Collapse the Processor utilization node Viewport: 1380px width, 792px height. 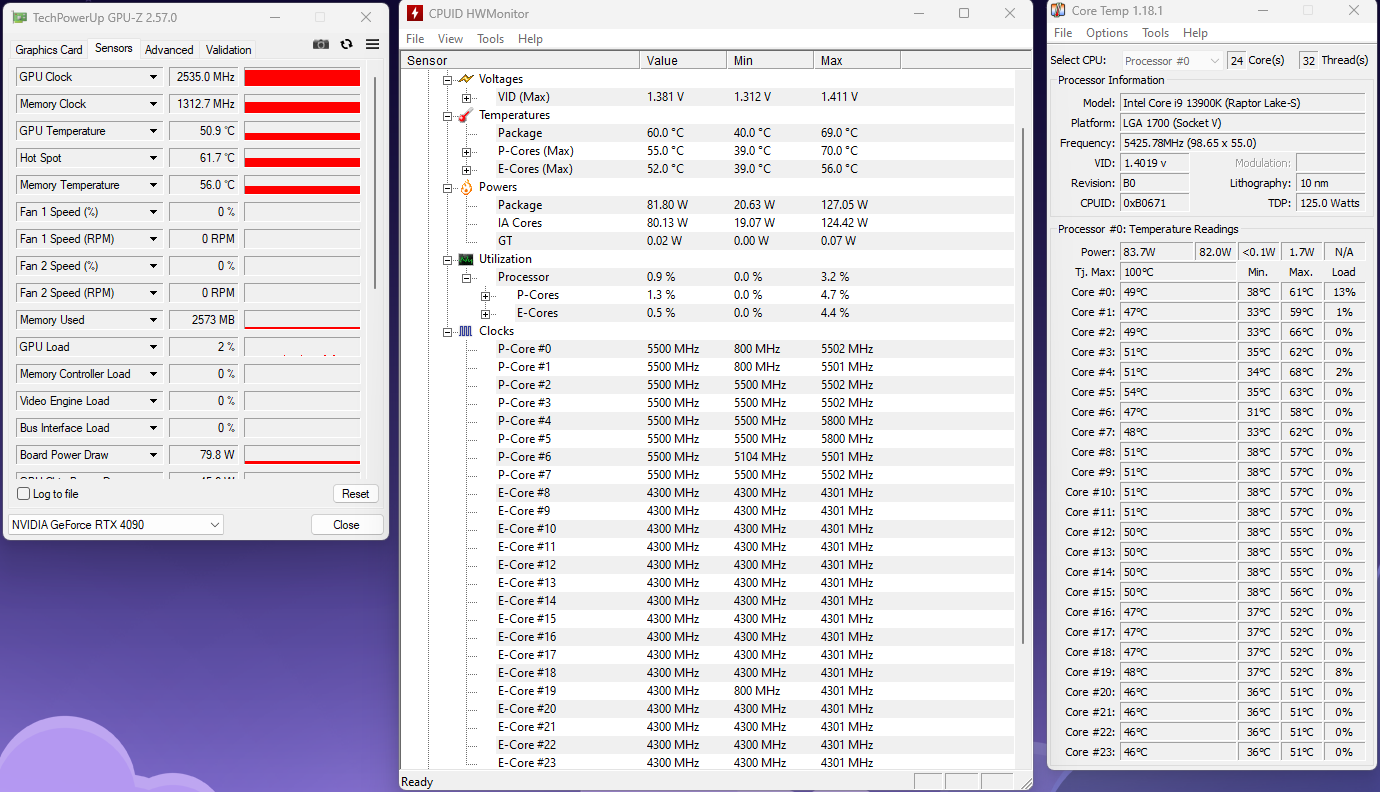(x=466, y=277)
